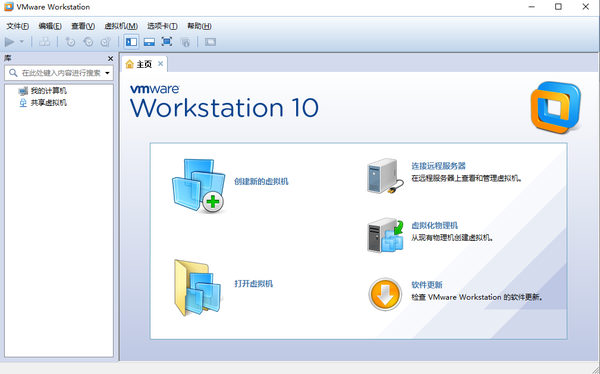Switch to the 主页 tab
Viewport: 600px width, 374px height.
point(144,64)
